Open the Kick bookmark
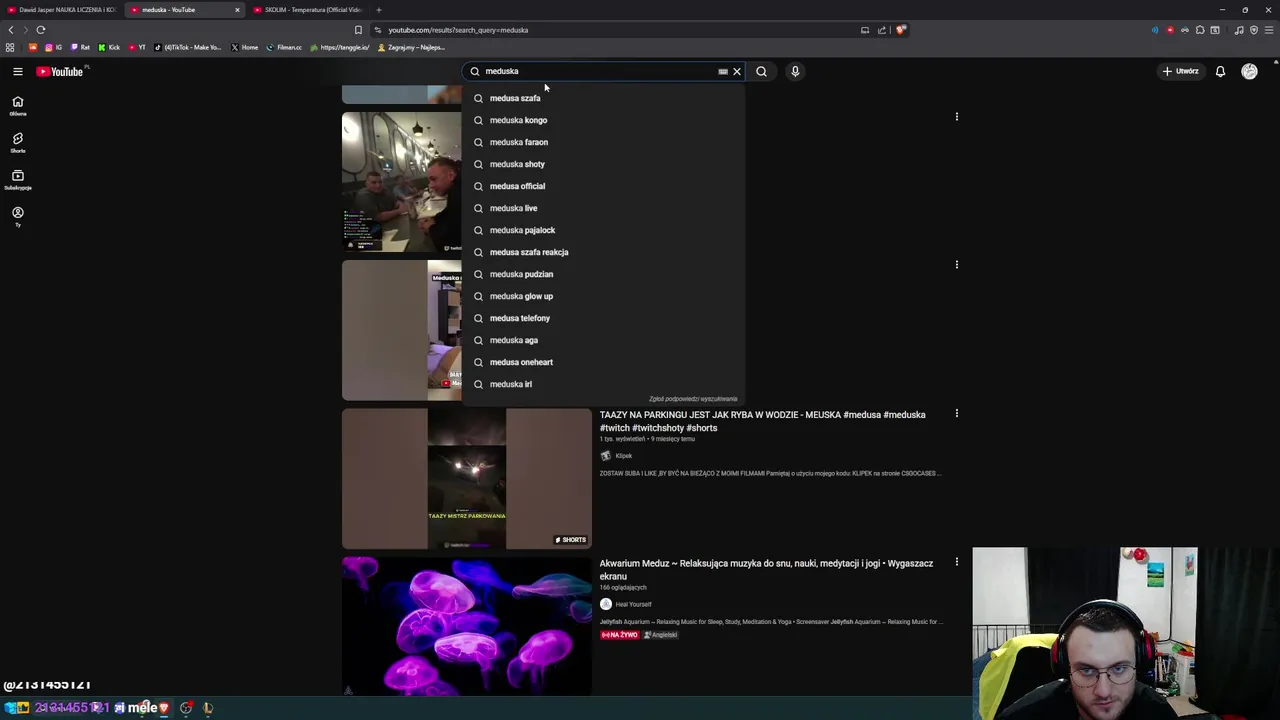Image resolution: width=1280 pixels, height=720 pixels. click(109, 47)
